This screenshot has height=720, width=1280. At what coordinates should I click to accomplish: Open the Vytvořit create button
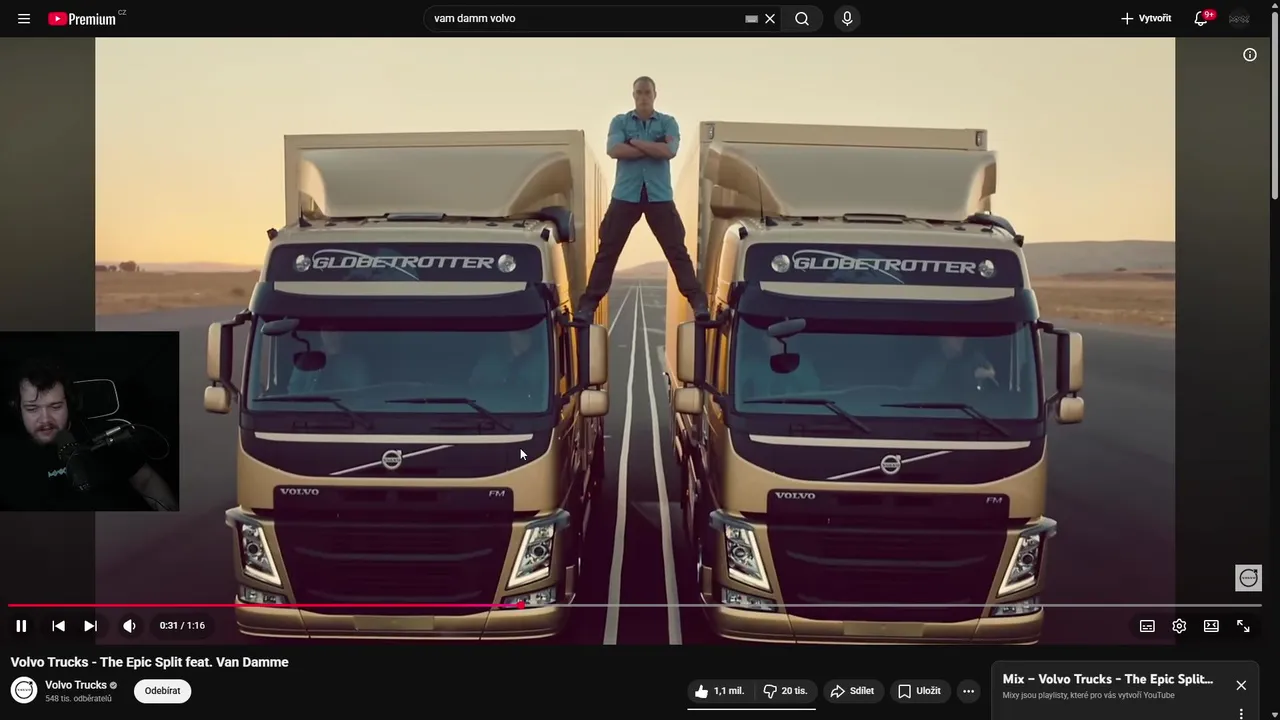(x=1146, y=18)
